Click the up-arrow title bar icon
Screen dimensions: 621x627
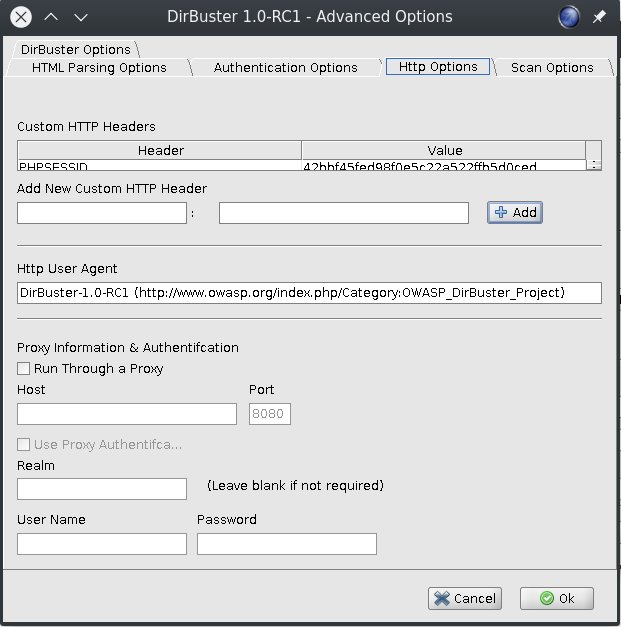pos(51,17)
